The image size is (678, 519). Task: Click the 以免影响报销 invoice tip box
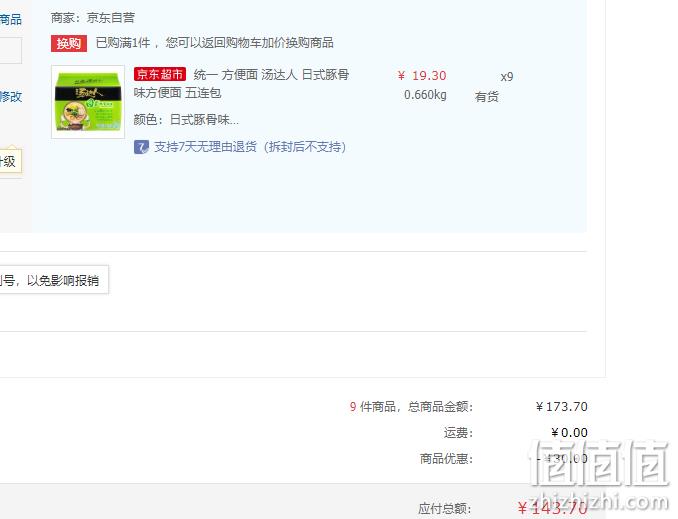(x=54, y=280)
